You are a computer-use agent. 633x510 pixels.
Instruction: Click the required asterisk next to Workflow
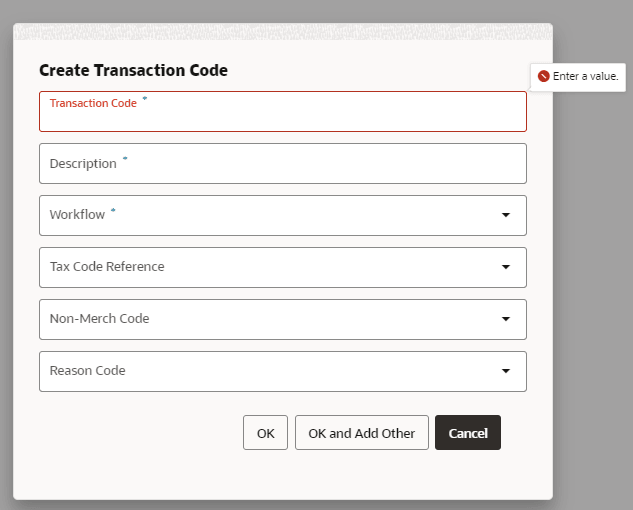point(113,210)
